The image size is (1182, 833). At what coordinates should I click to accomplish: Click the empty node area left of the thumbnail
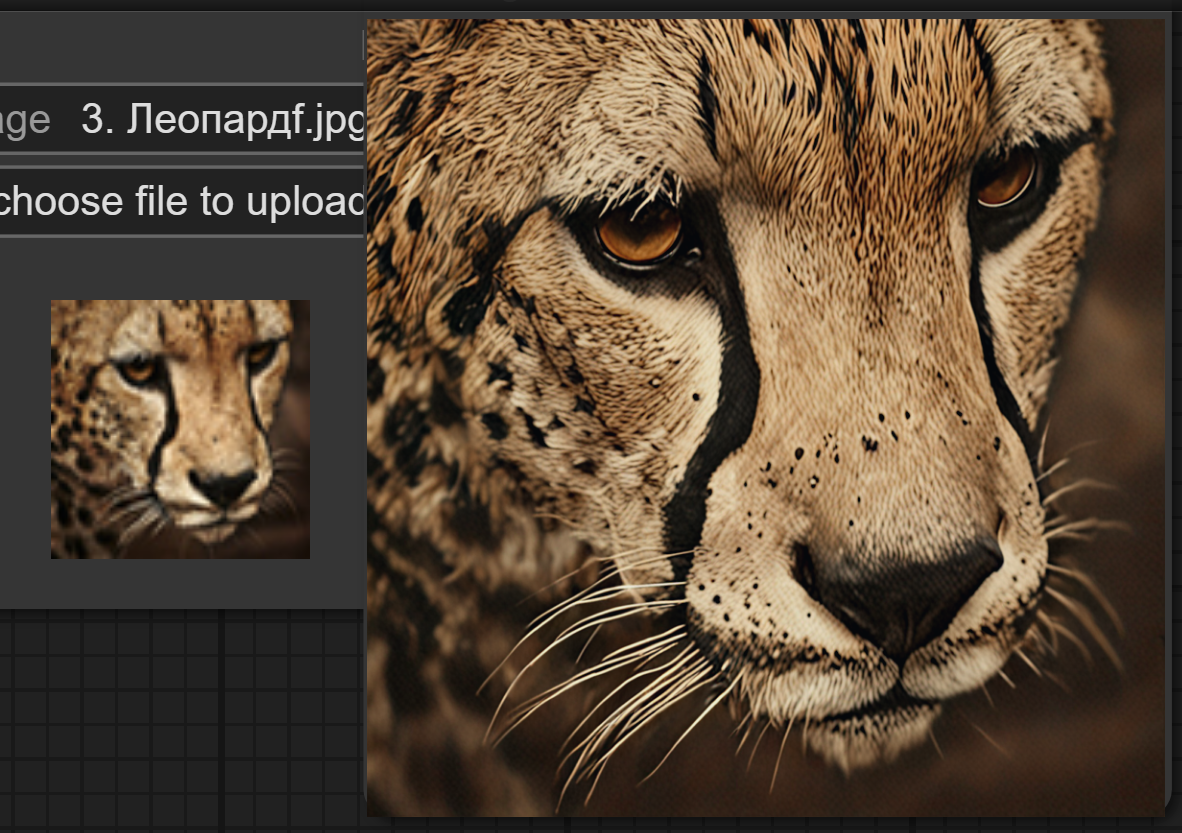pos(25,430)
